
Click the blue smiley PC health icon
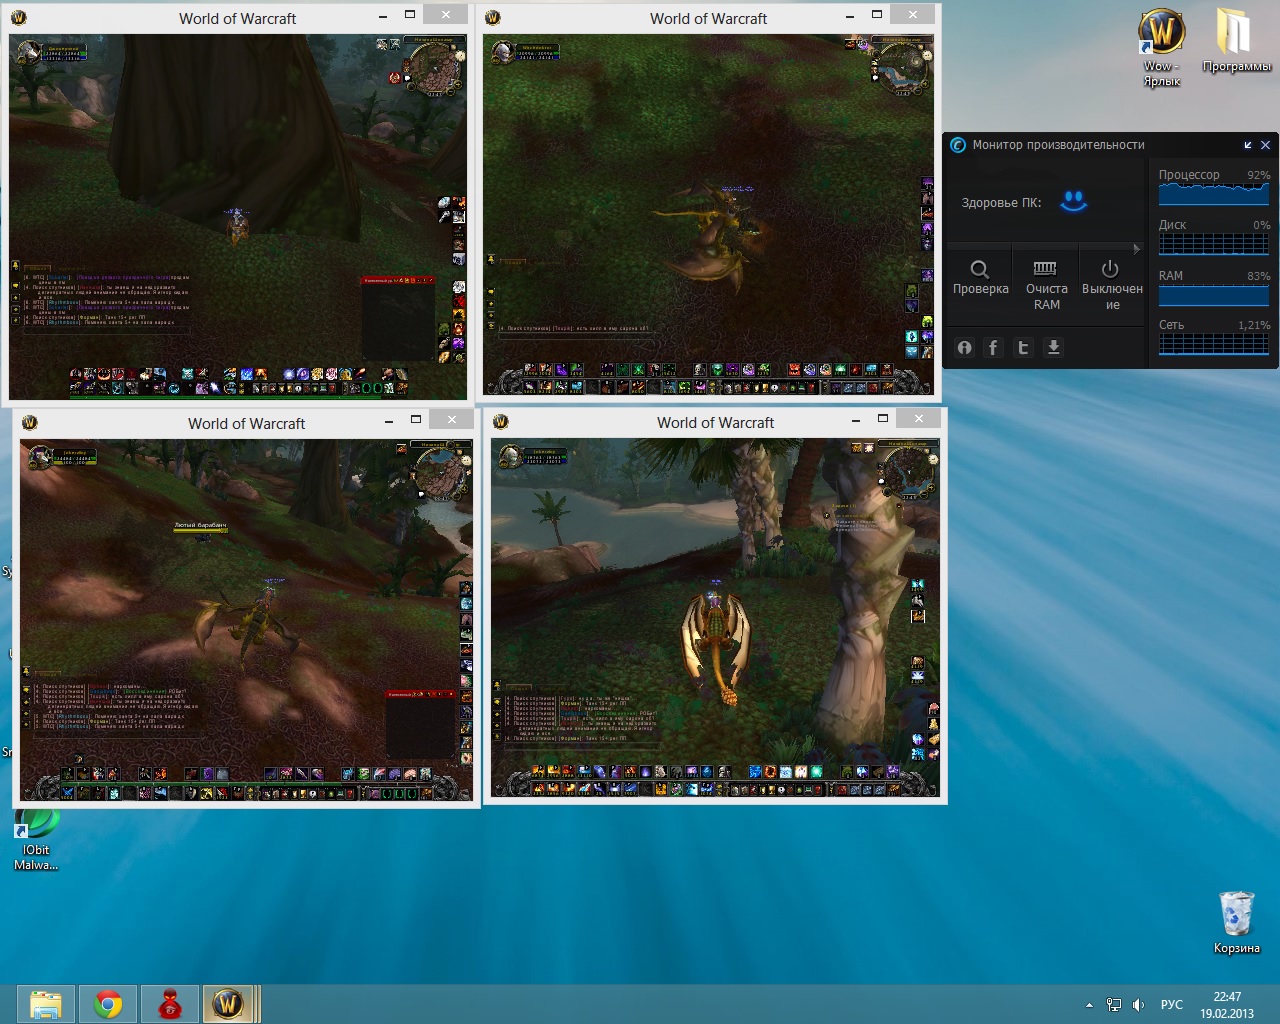point(1074,201)
